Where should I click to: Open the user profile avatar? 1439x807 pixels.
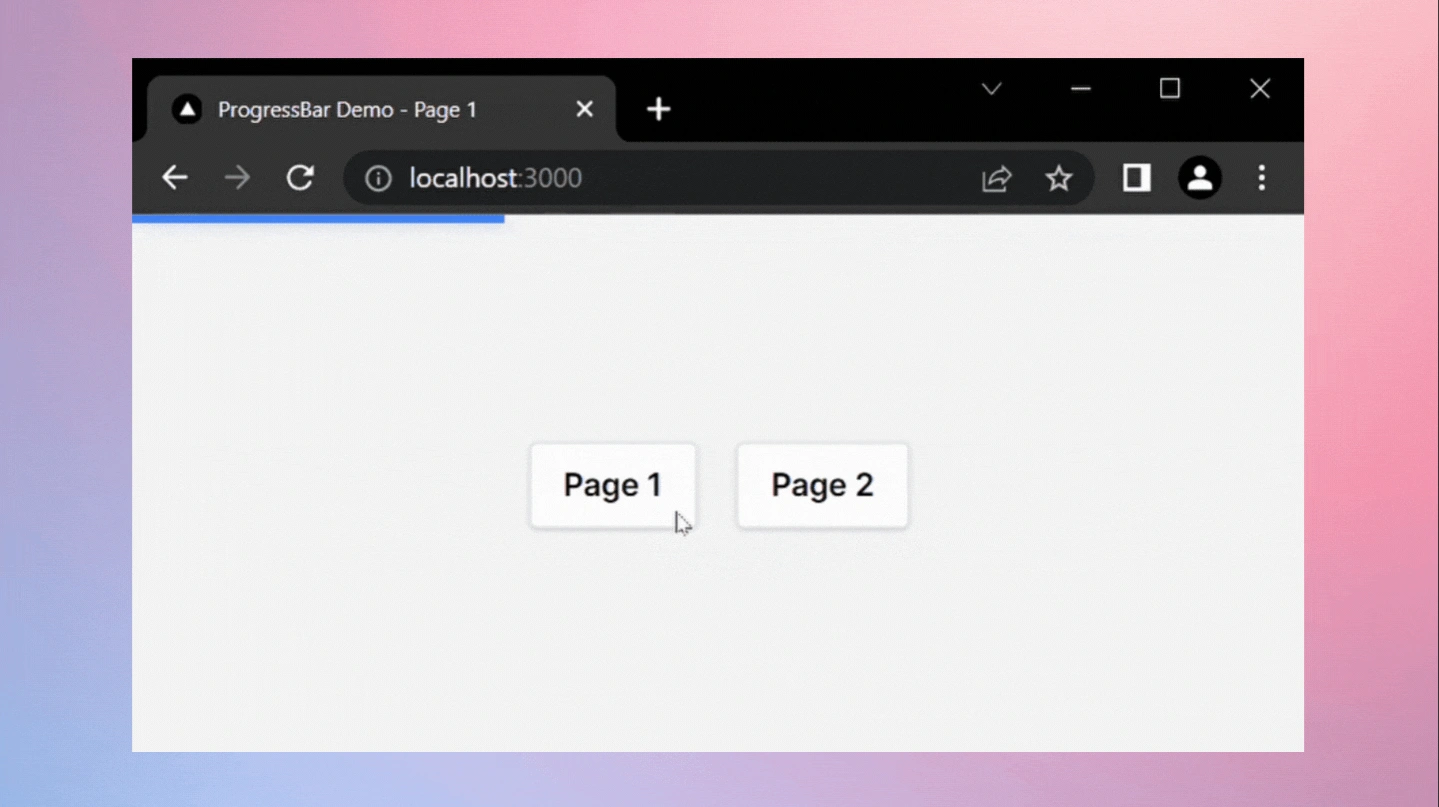(1199, 178)
